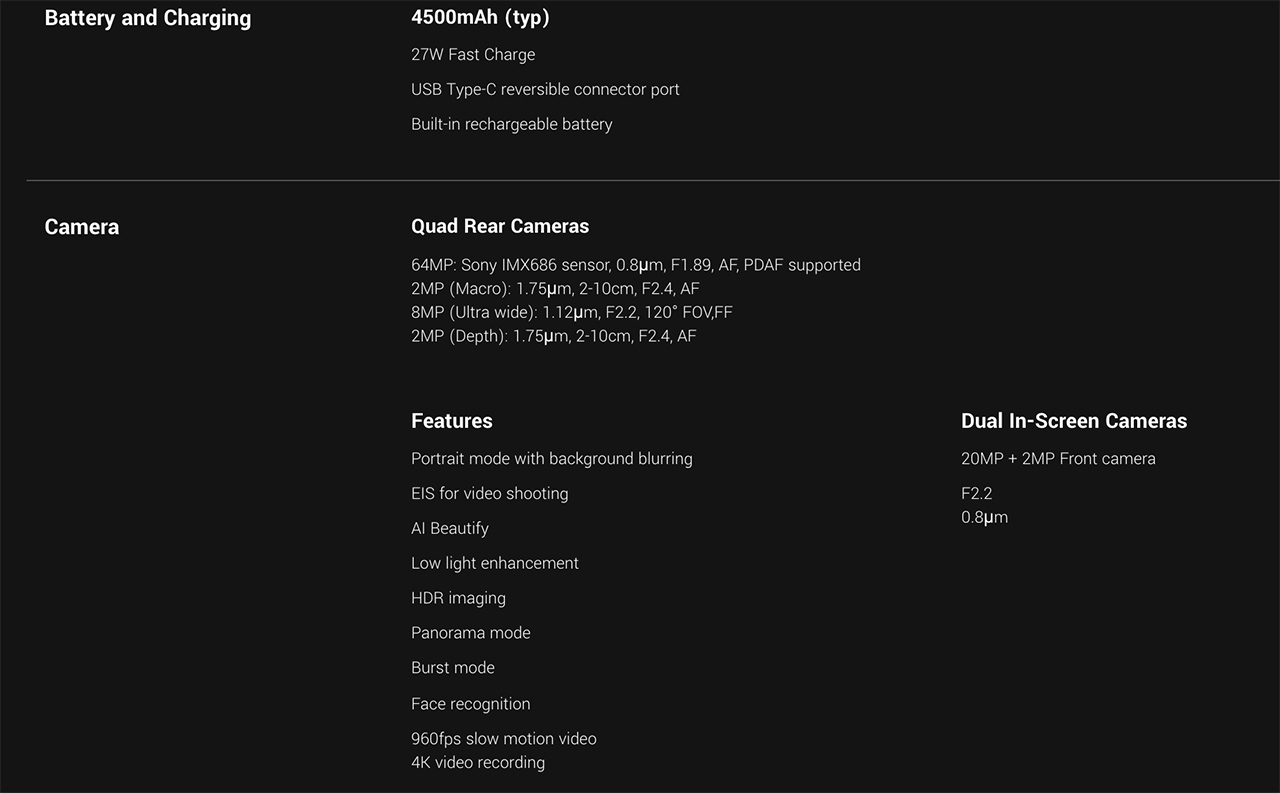Click the USB Type-C reversible connector port text
Viewport: 1280px width, 793px height.
(545, 89)
